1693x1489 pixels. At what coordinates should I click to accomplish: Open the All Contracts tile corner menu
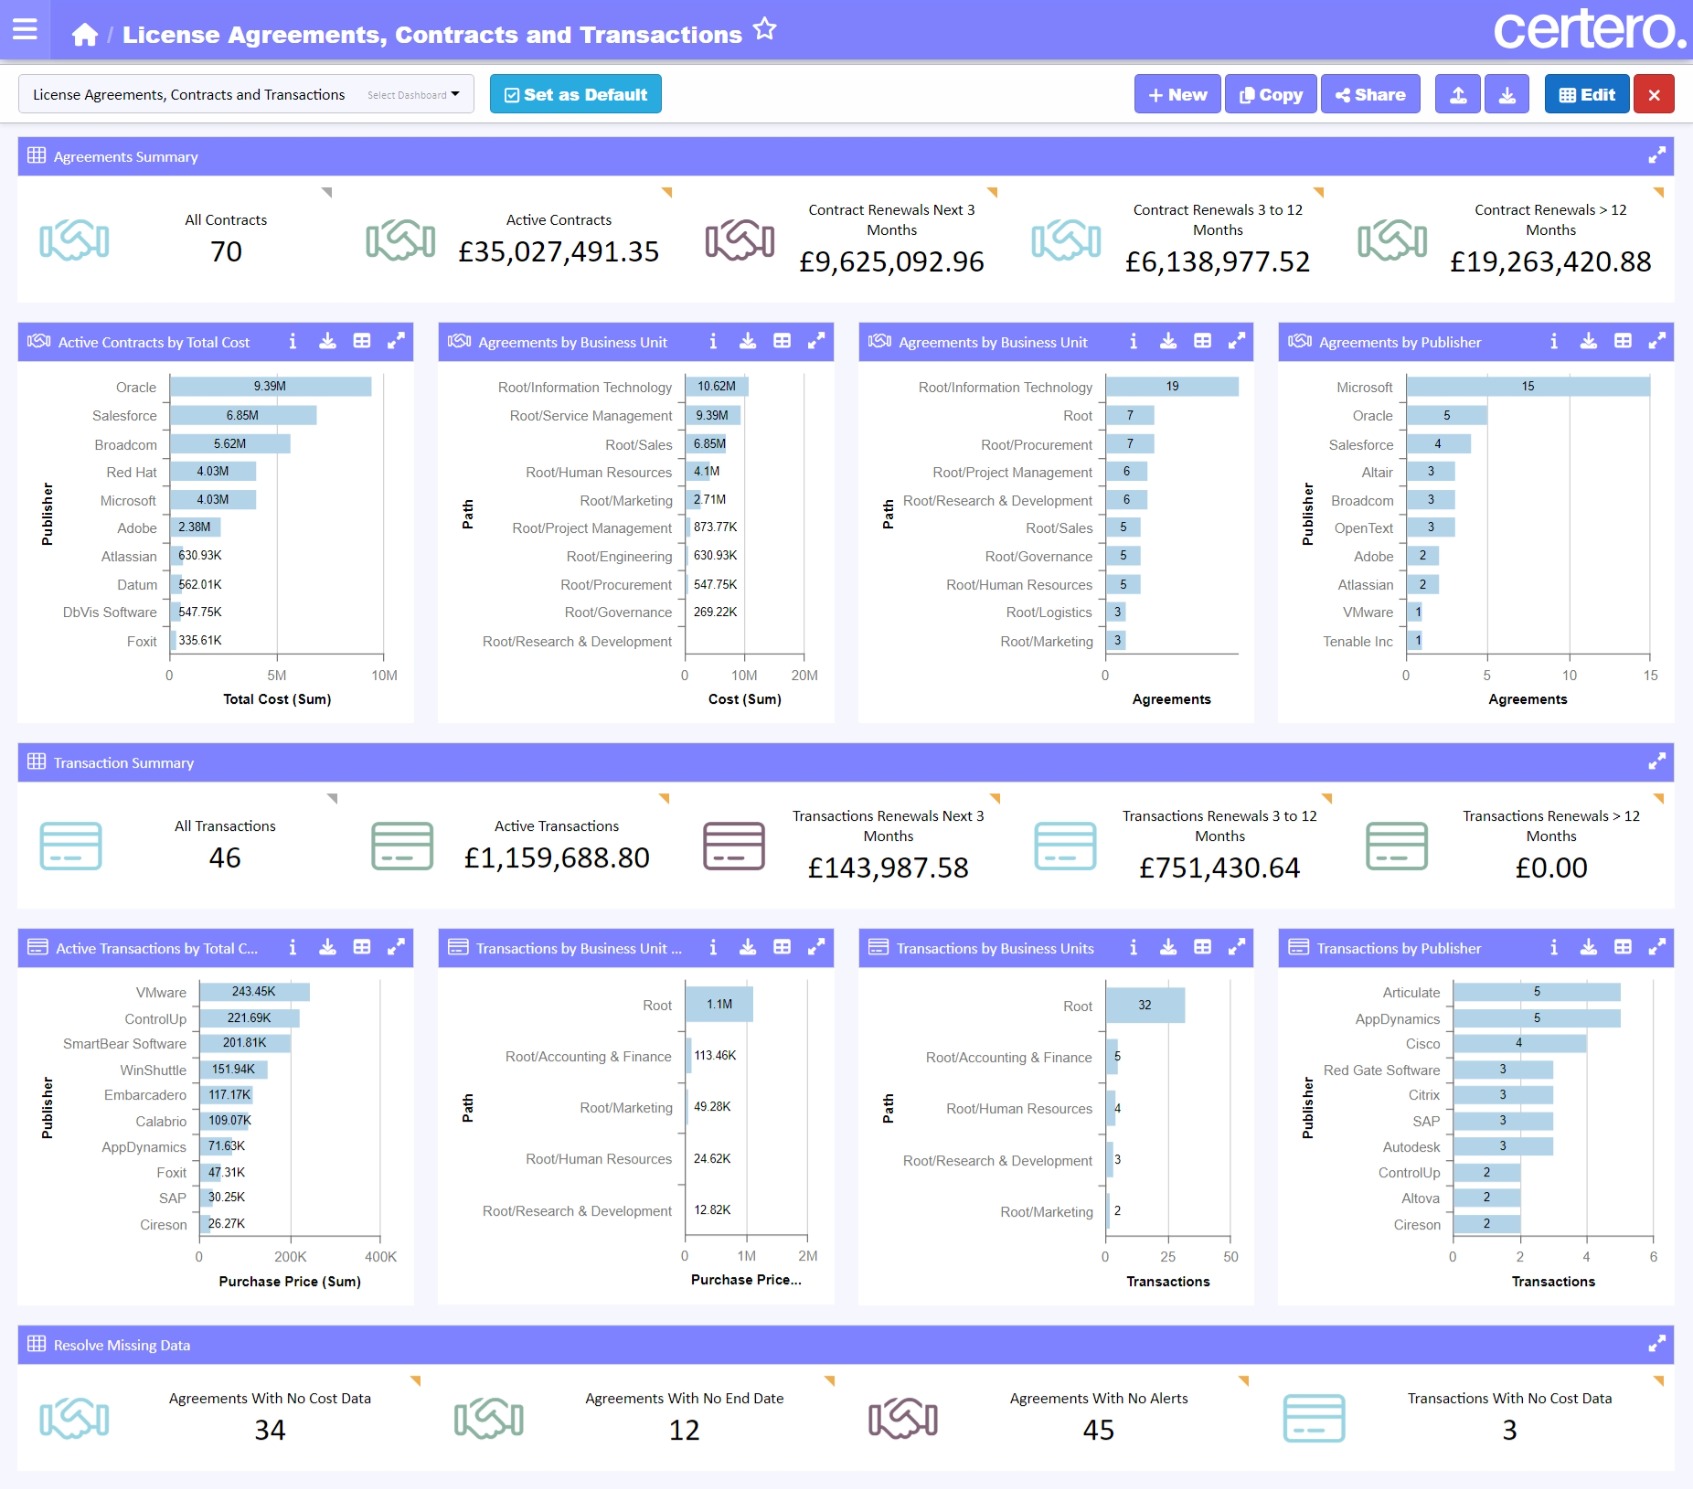coord(328,191)
